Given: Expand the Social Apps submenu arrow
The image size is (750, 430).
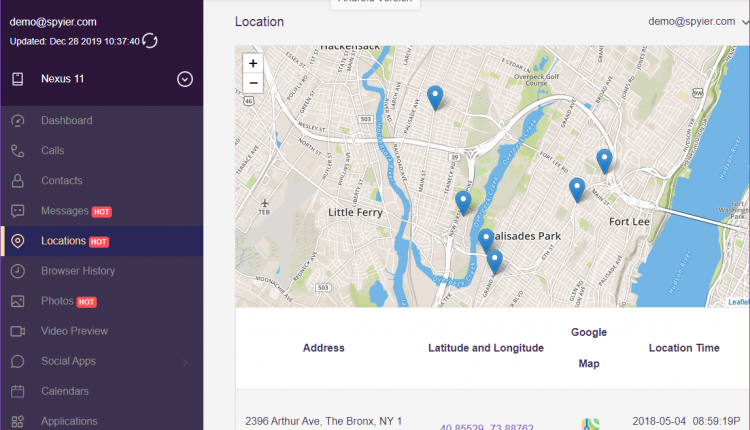Looking at the screenshot, I should coord(185,362).
